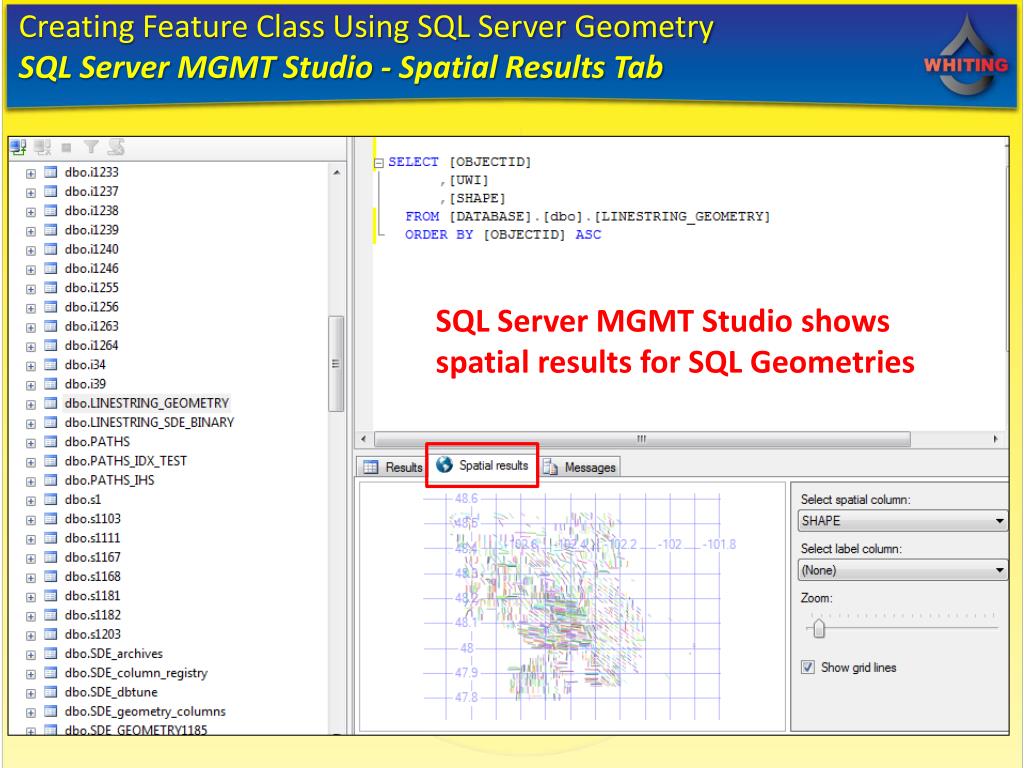Expand the dbo.i1264 table node
This screenshot has height=768, width=1024.
[30, 347]
